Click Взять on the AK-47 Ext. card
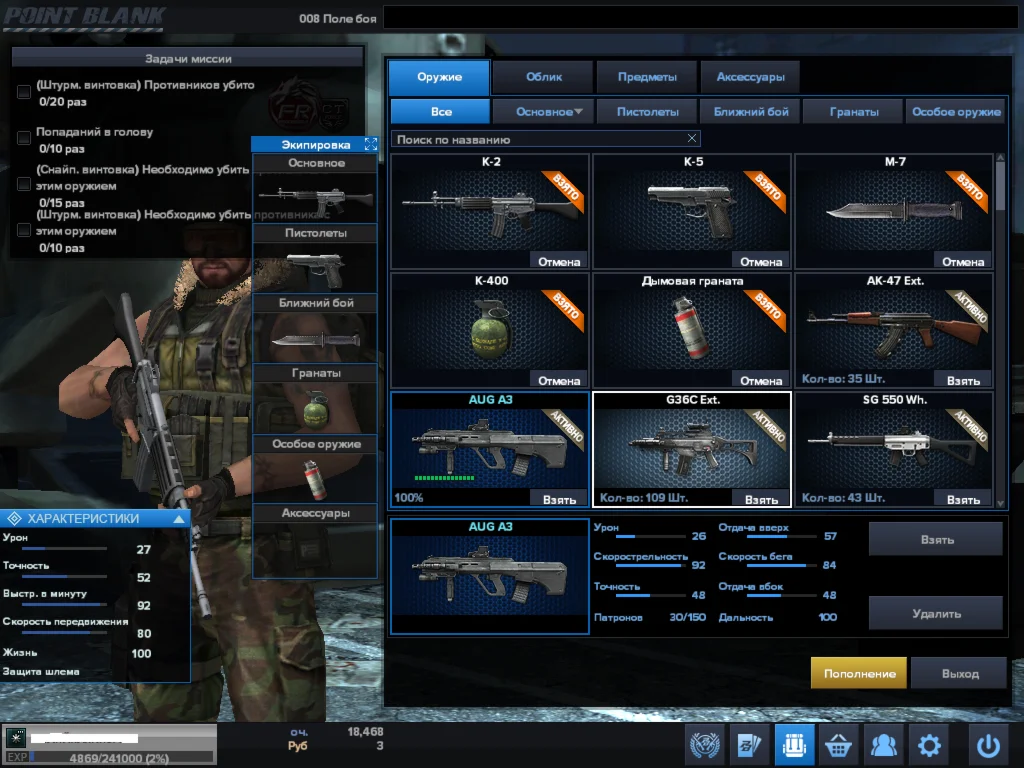 click(963, 381)
